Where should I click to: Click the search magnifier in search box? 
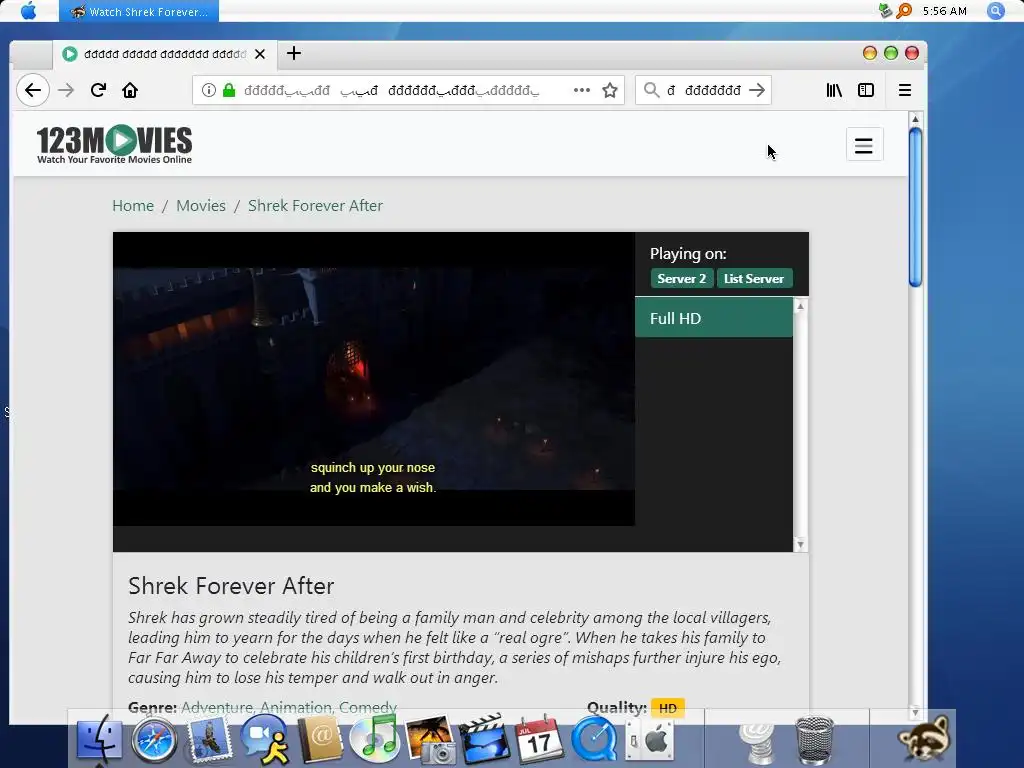651,90
